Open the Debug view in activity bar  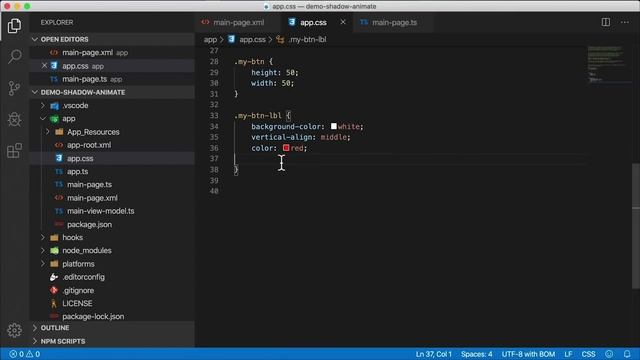click(14, 119)
